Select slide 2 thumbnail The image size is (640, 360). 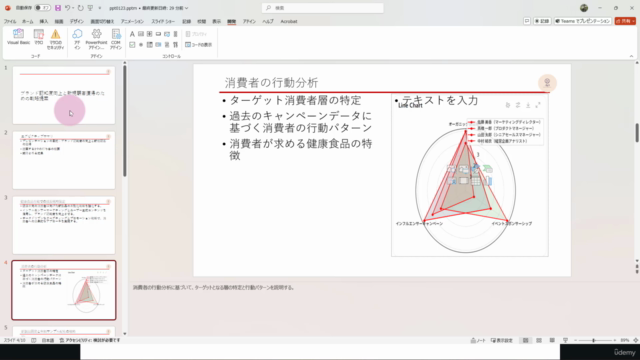(64, 160)
